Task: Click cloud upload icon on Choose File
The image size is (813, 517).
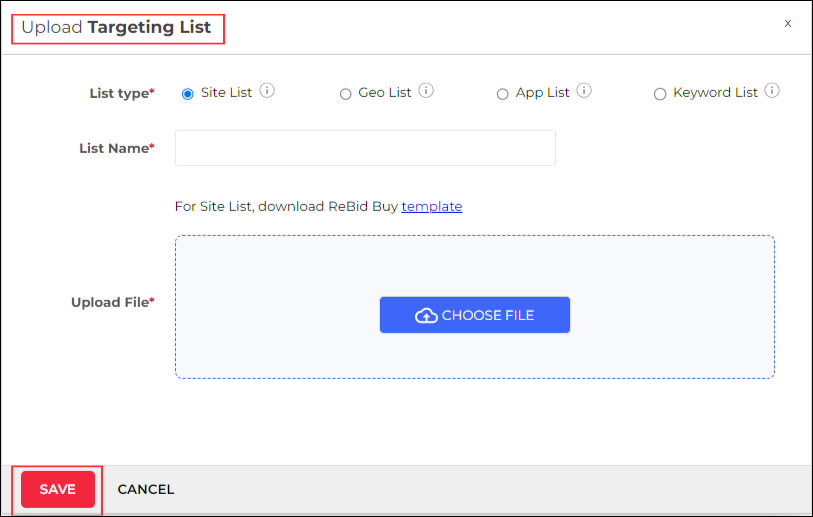Action: [x=426, y=315]
